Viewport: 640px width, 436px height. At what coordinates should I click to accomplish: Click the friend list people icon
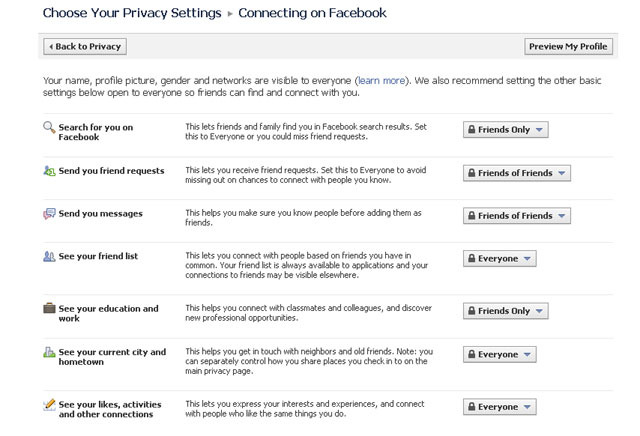[x=49, y=257]
